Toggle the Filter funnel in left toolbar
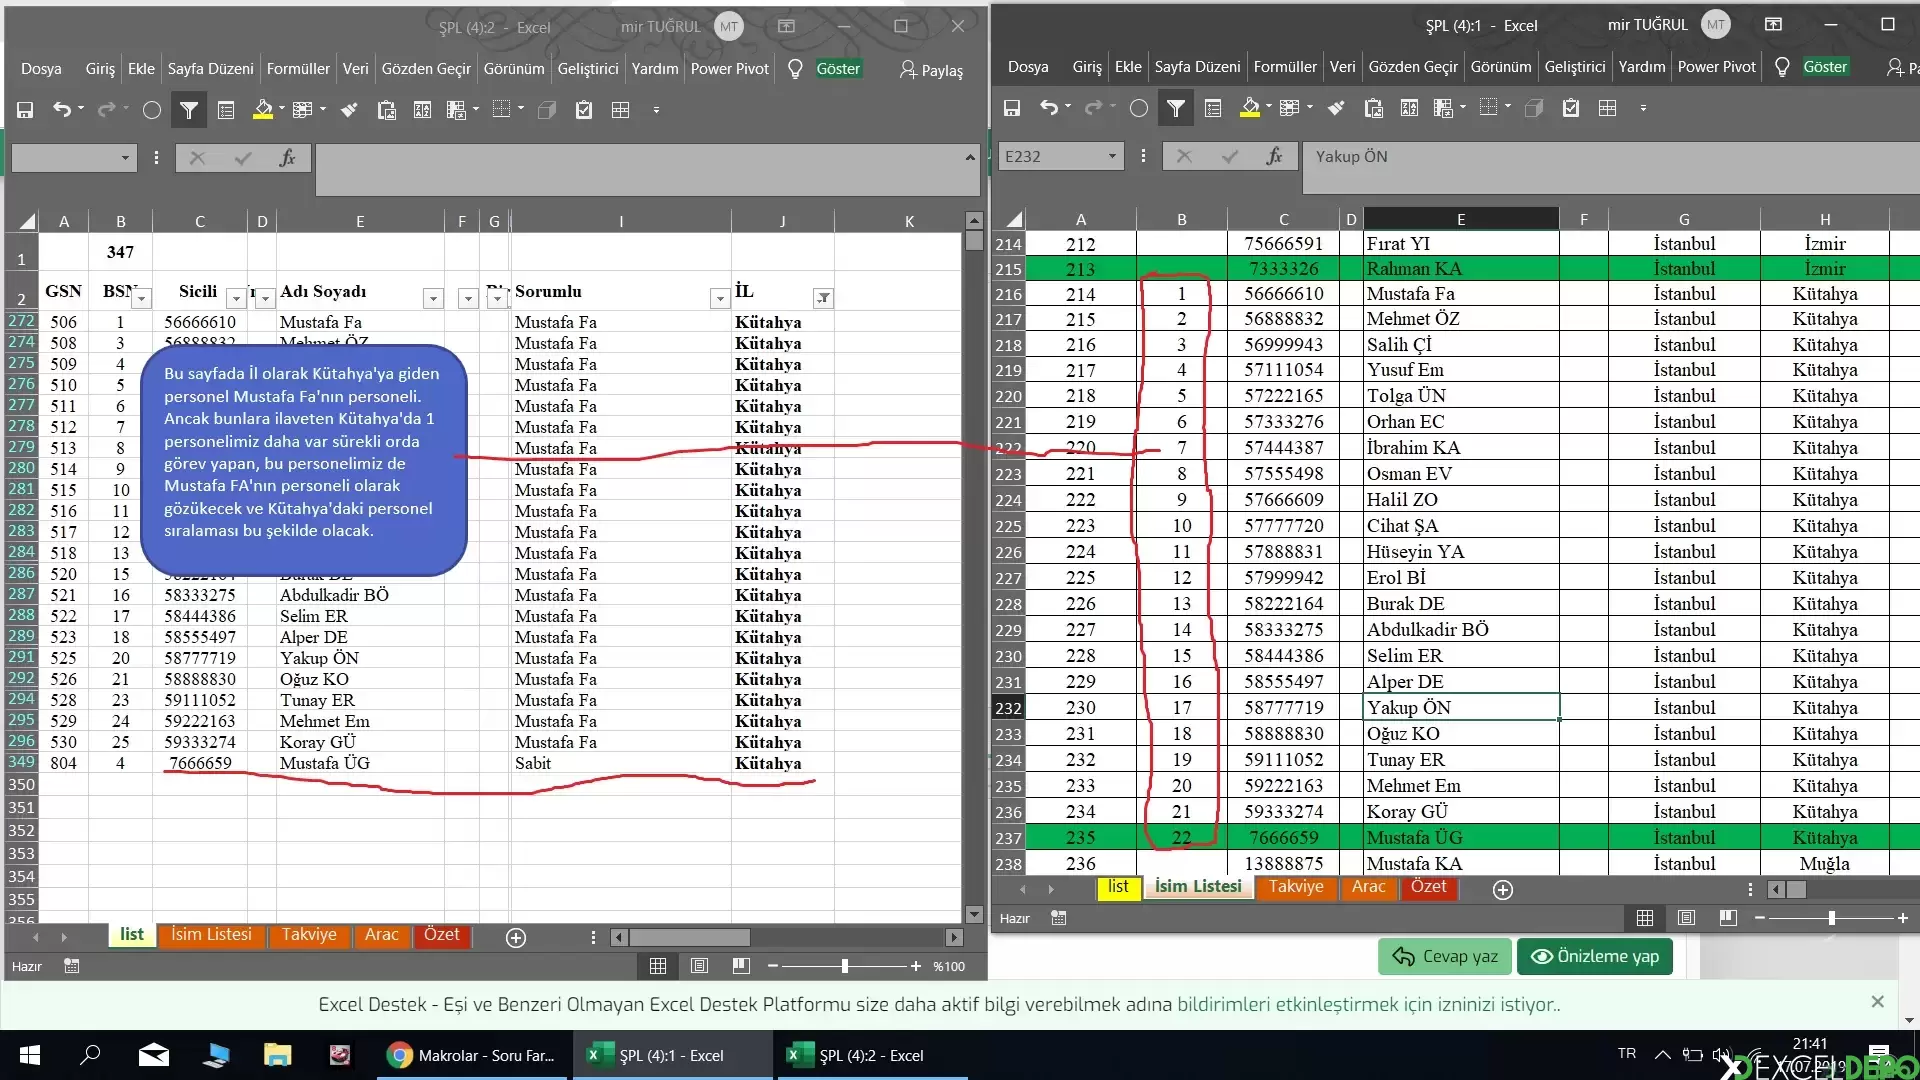 click(189, 110)
